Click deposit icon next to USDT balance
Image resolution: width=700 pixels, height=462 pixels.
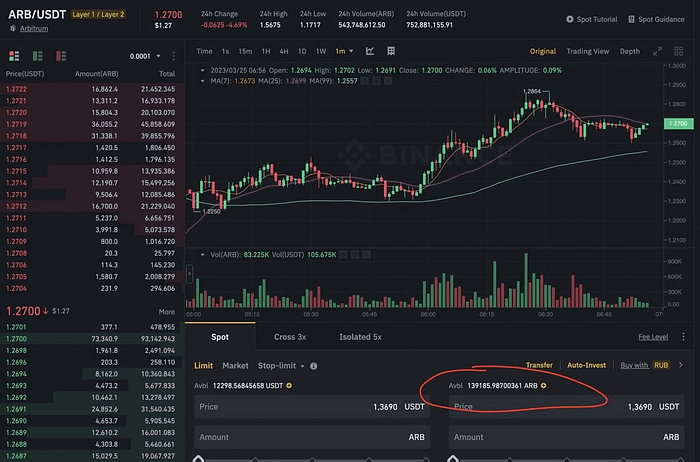coord(289,386)
